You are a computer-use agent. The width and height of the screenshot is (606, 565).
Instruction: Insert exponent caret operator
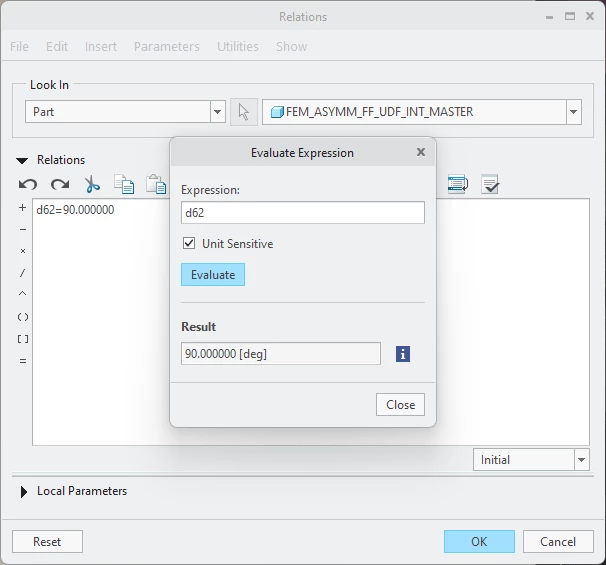point(22,294)
